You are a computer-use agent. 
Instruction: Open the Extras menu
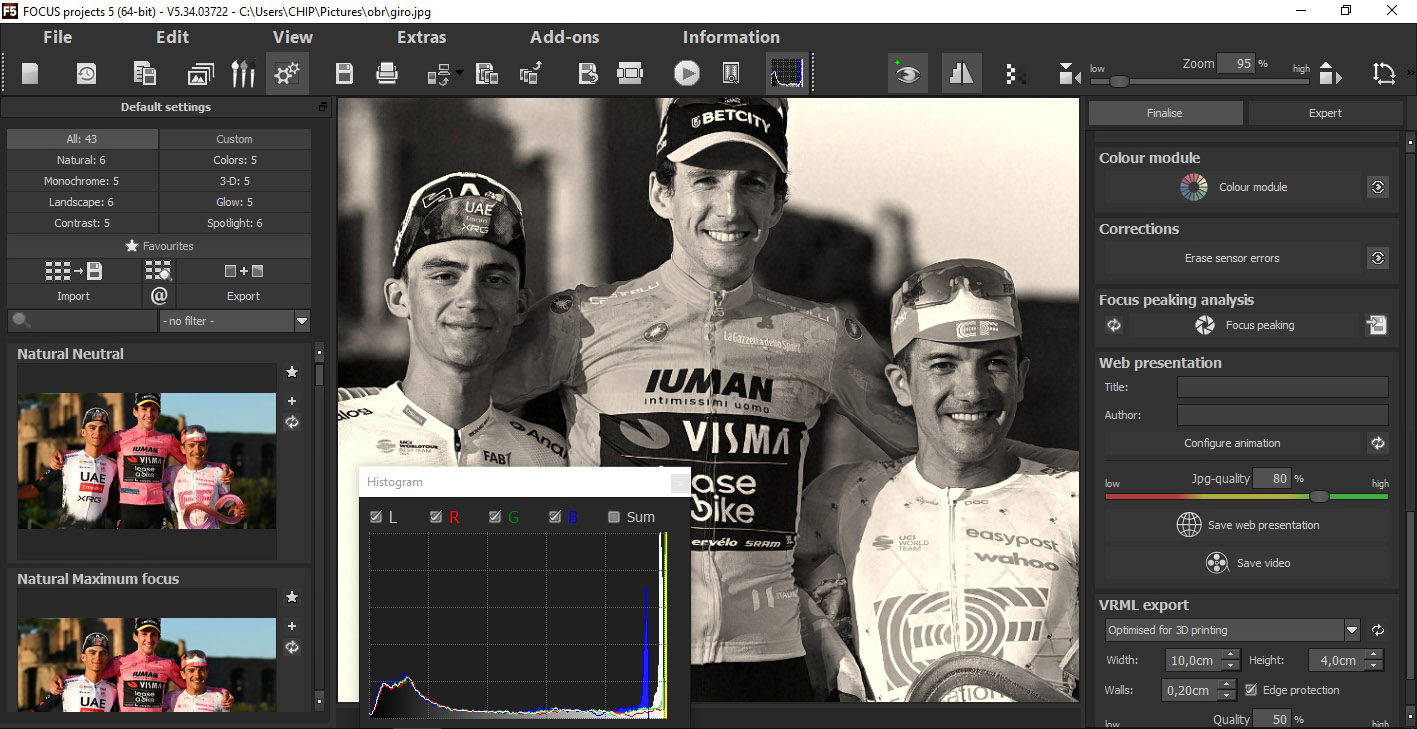421,37
